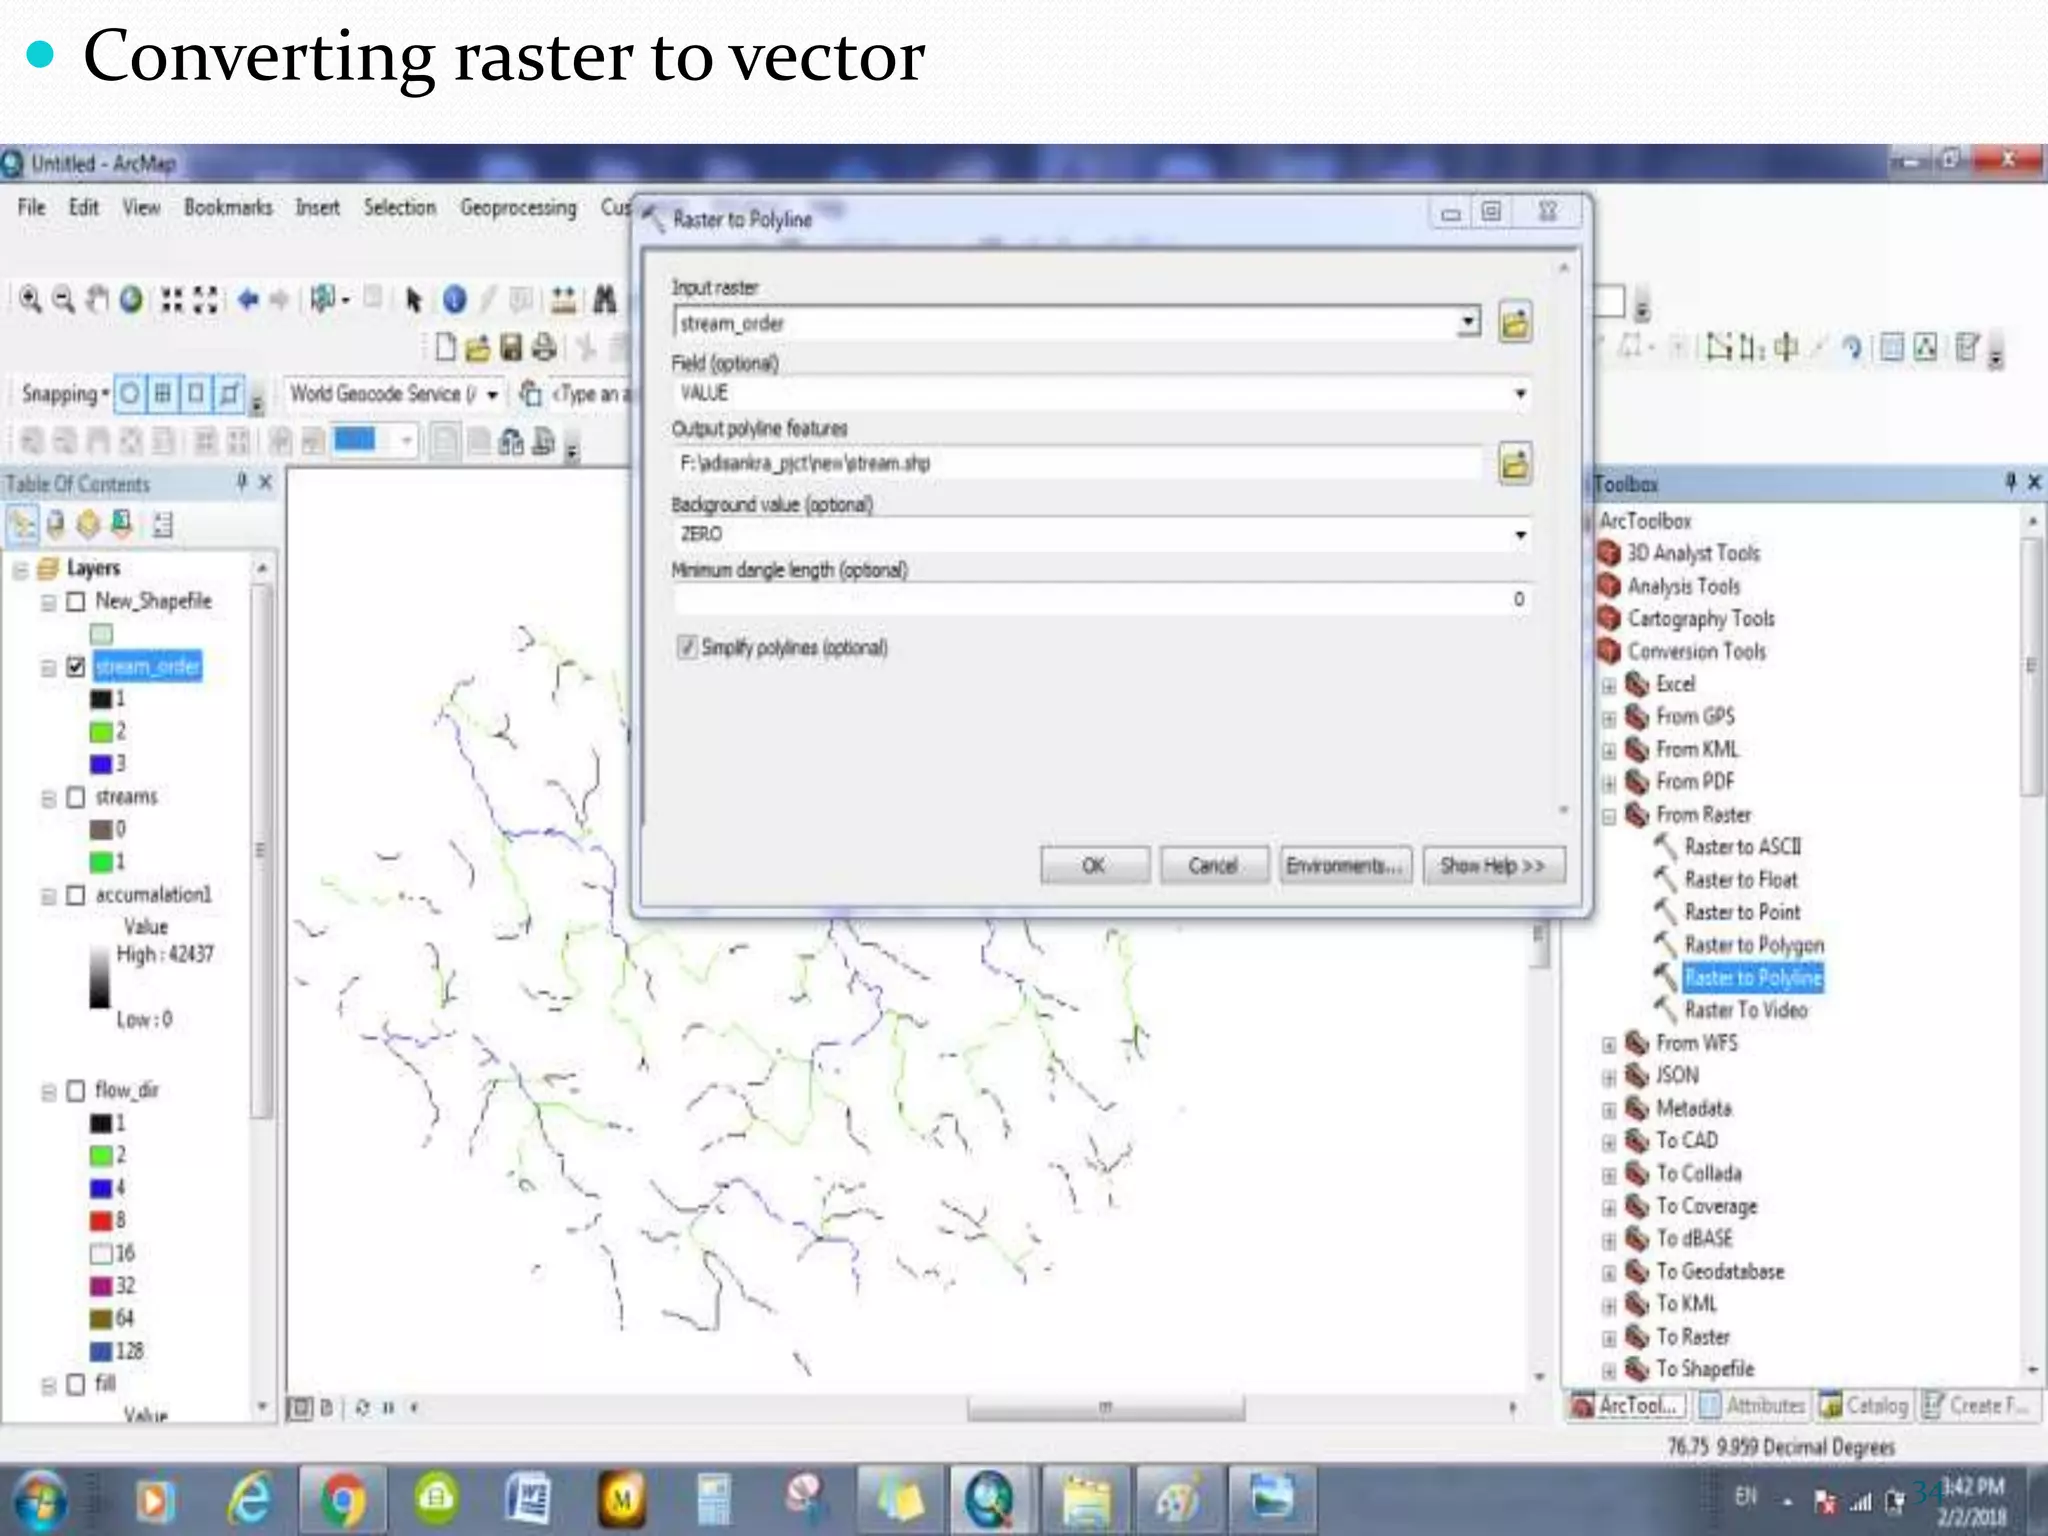The image size is (2048, 1536).
Task: Toggle accumalation1 layer checkbox
Action: pyautogui.click(x=75, y=895)
